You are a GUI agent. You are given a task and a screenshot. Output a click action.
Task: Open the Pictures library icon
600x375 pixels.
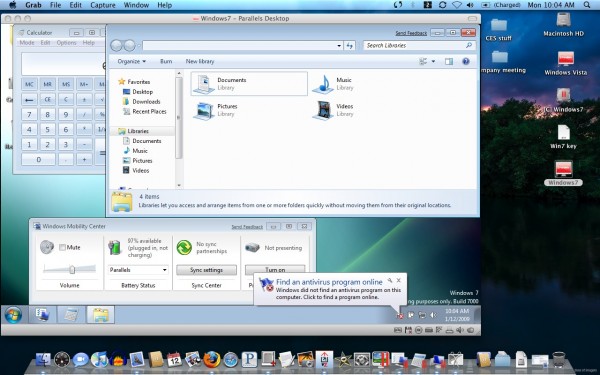coord(203,110)
